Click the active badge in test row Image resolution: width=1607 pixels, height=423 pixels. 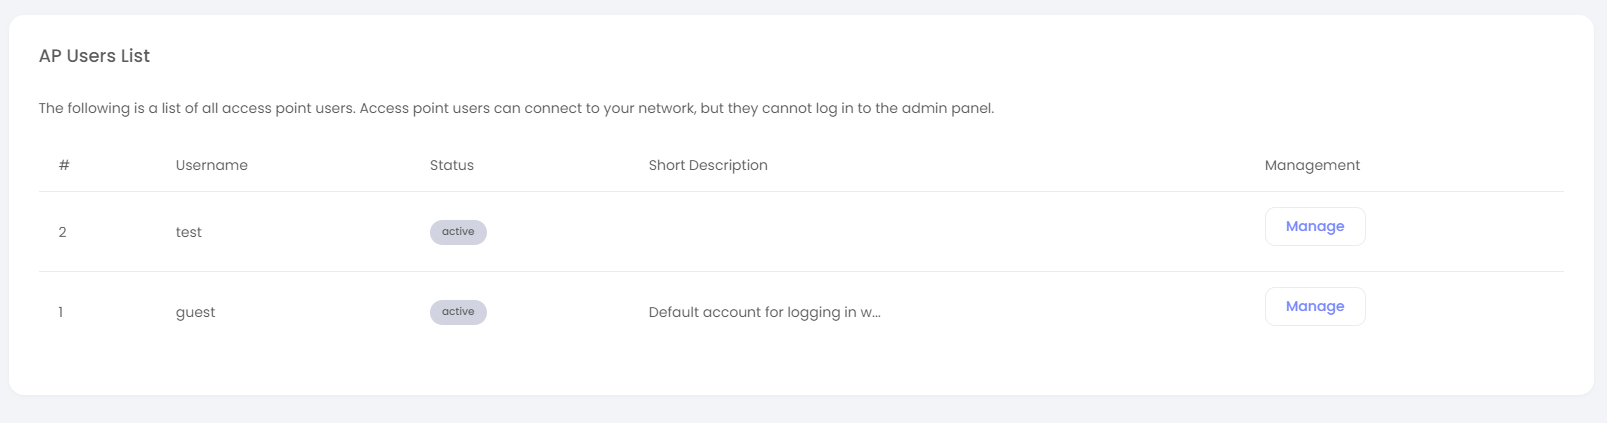[458, 232]
